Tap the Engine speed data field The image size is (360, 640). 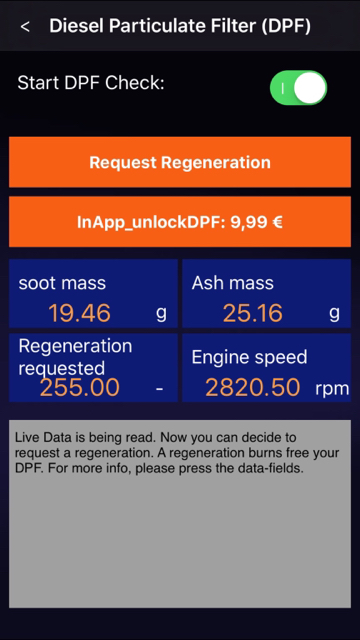[267, 368]
